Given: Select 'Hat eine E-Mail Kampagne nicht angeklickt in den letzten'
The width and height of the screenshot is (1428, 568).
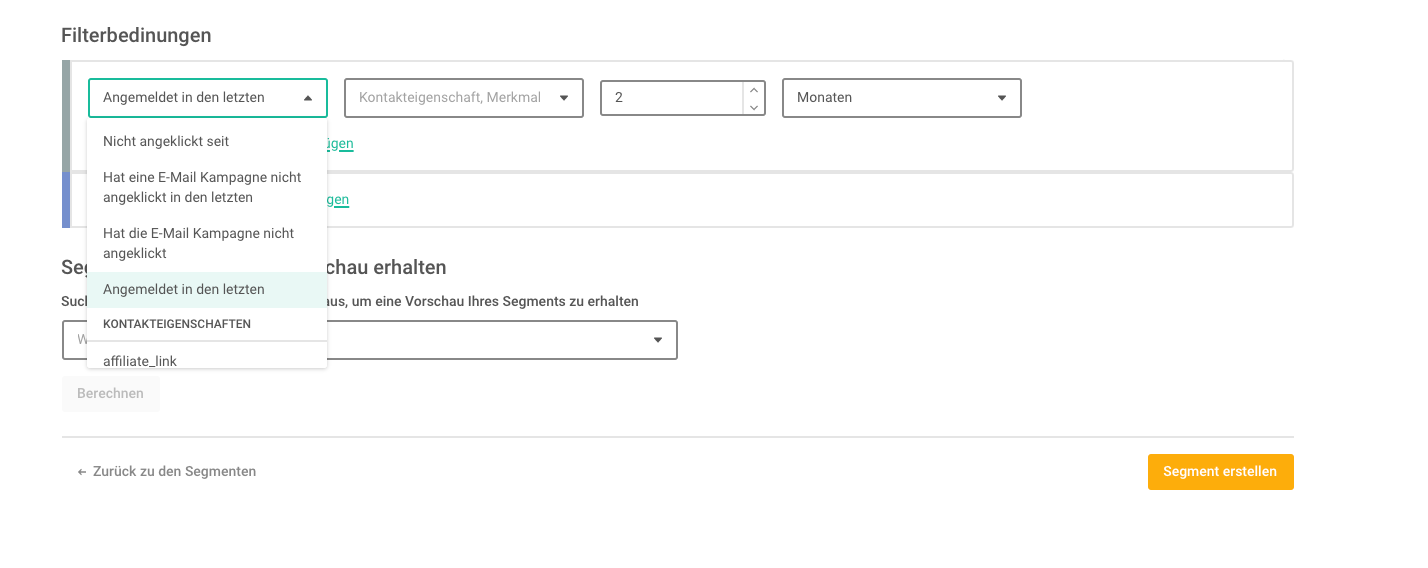Looking at the screenshot, I should click(x=207, y=187).
